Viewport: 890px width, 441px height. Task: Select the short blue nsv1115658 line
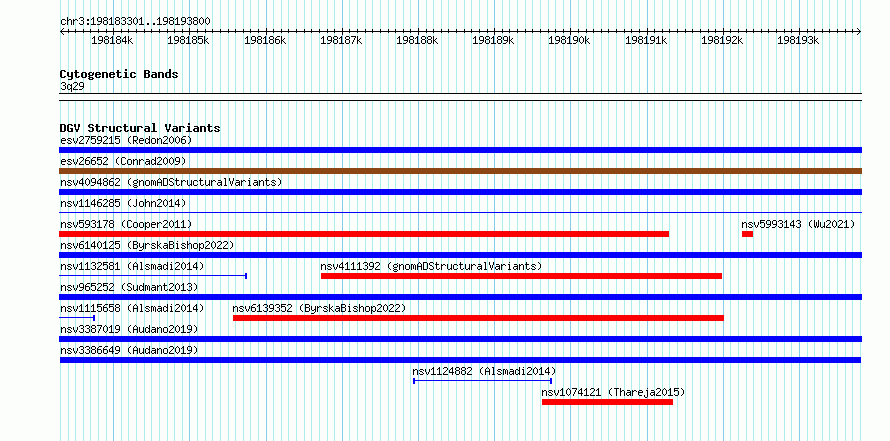[x=77, y=318]
